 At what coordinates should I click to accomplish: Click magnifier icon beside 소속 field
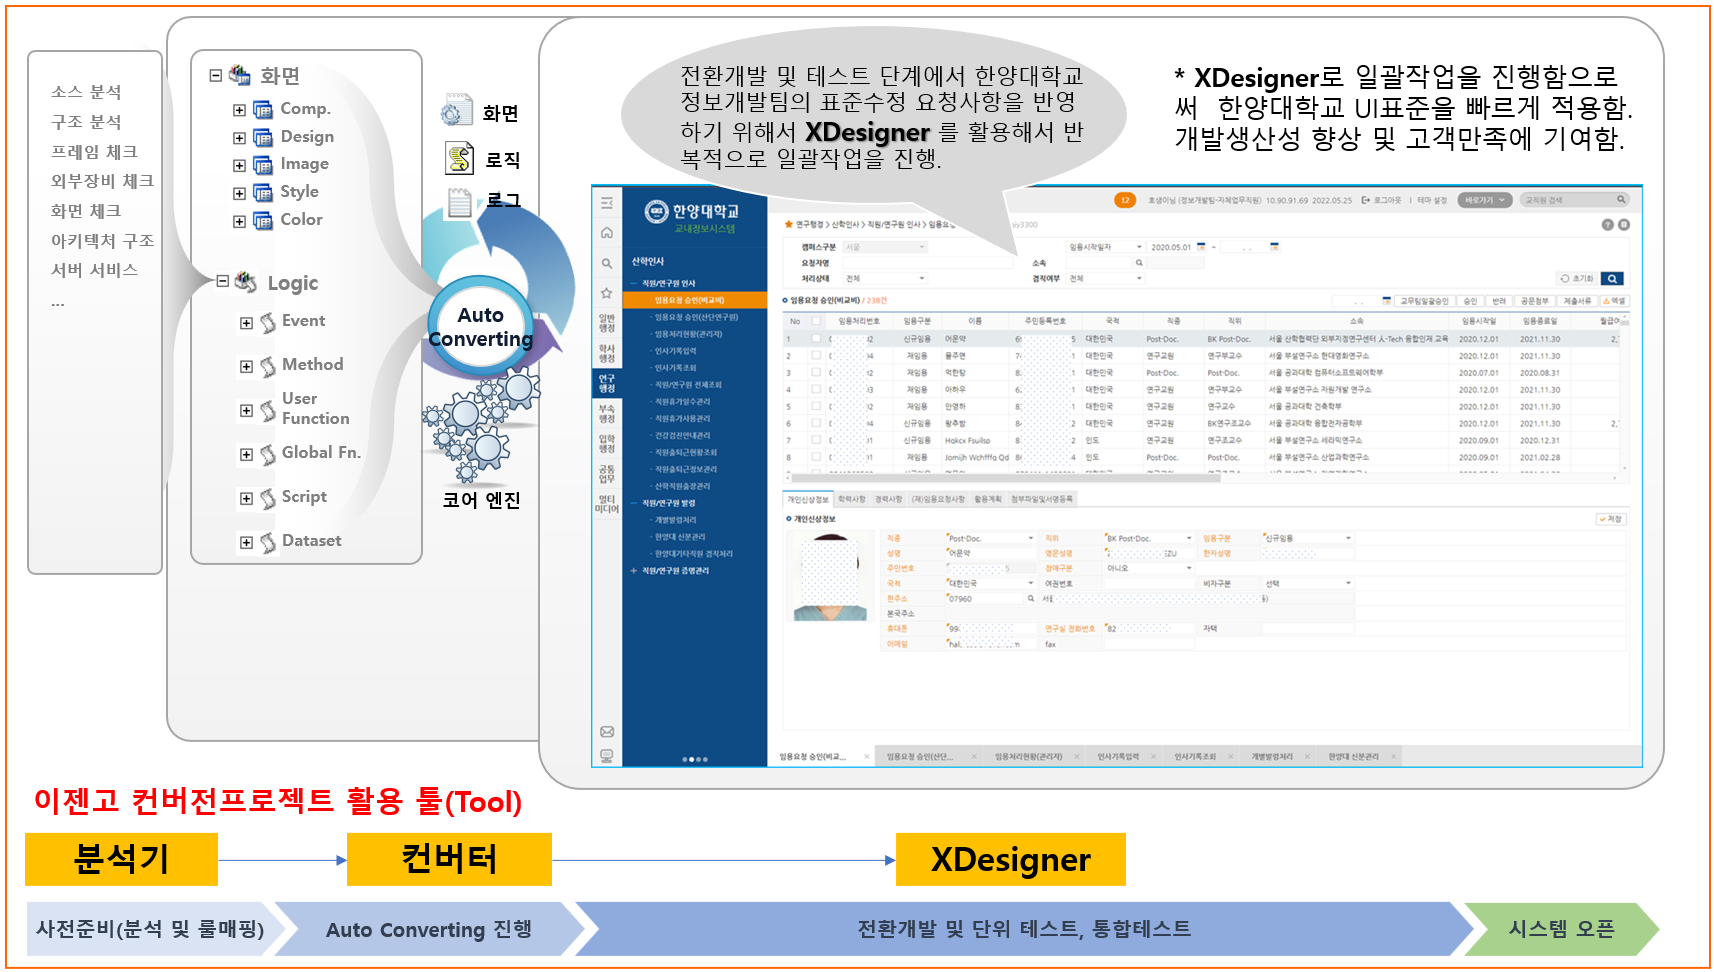[1138, 263]
